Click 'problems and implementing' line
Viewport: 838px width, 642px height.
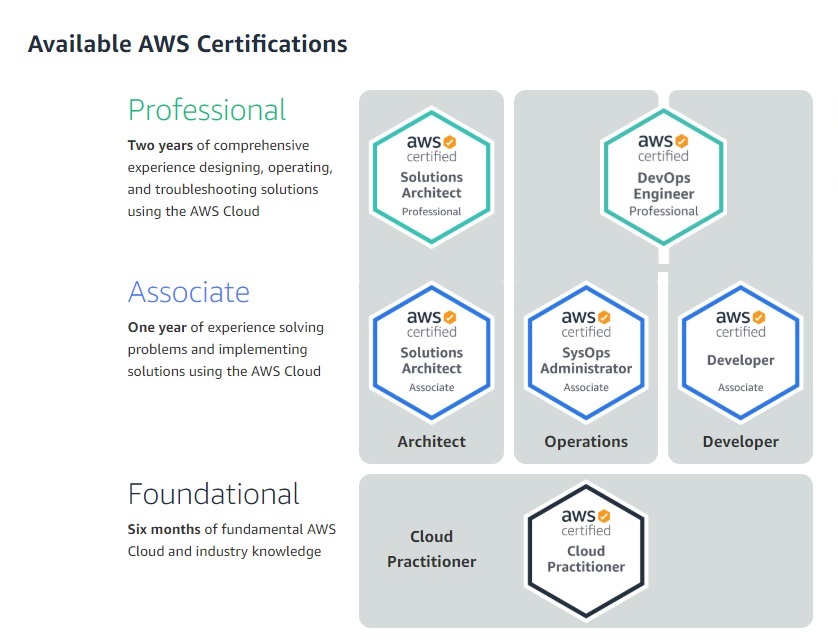(218, 350)
